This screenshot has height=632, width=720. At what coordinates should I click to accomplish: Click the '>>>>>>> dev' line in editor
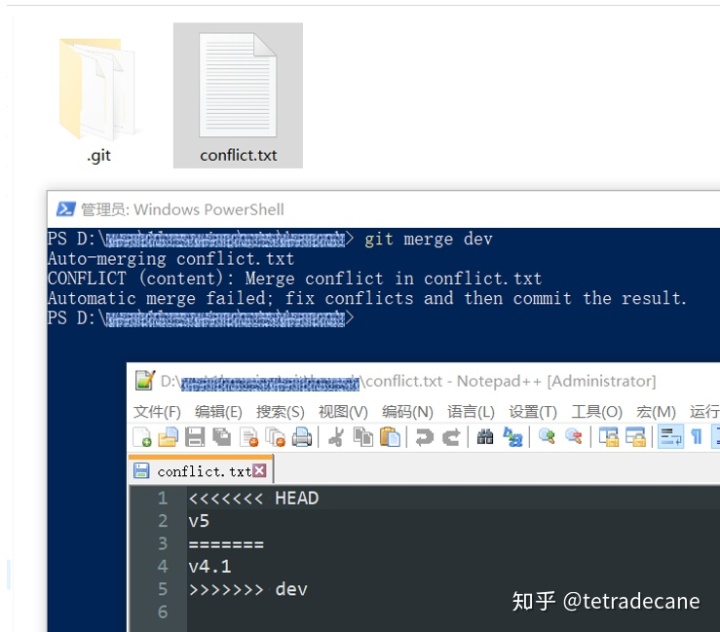248,589
